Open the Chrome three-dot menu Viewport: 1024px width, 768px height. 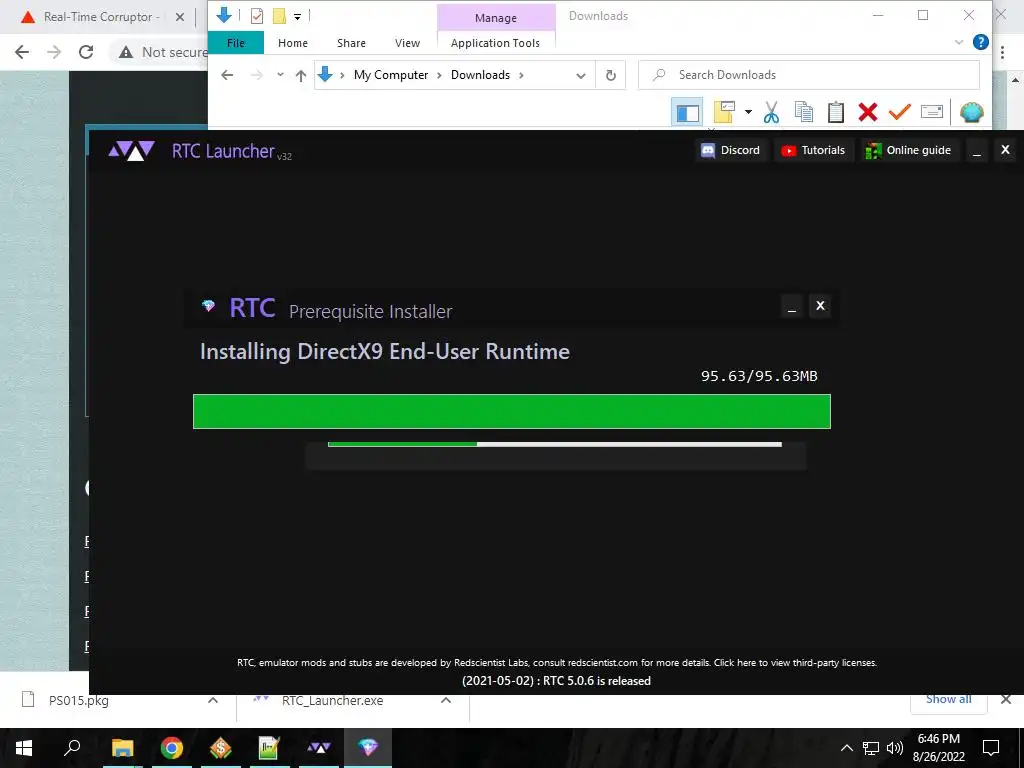[x=1002, y=52]
